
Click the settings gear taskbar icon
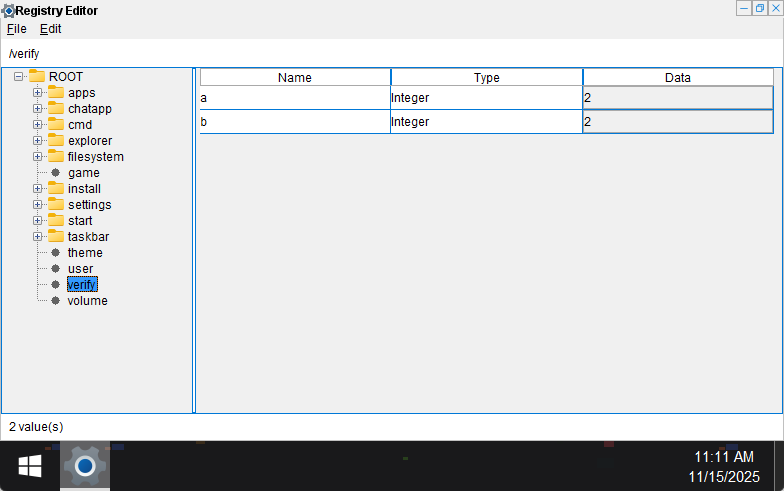85,466
